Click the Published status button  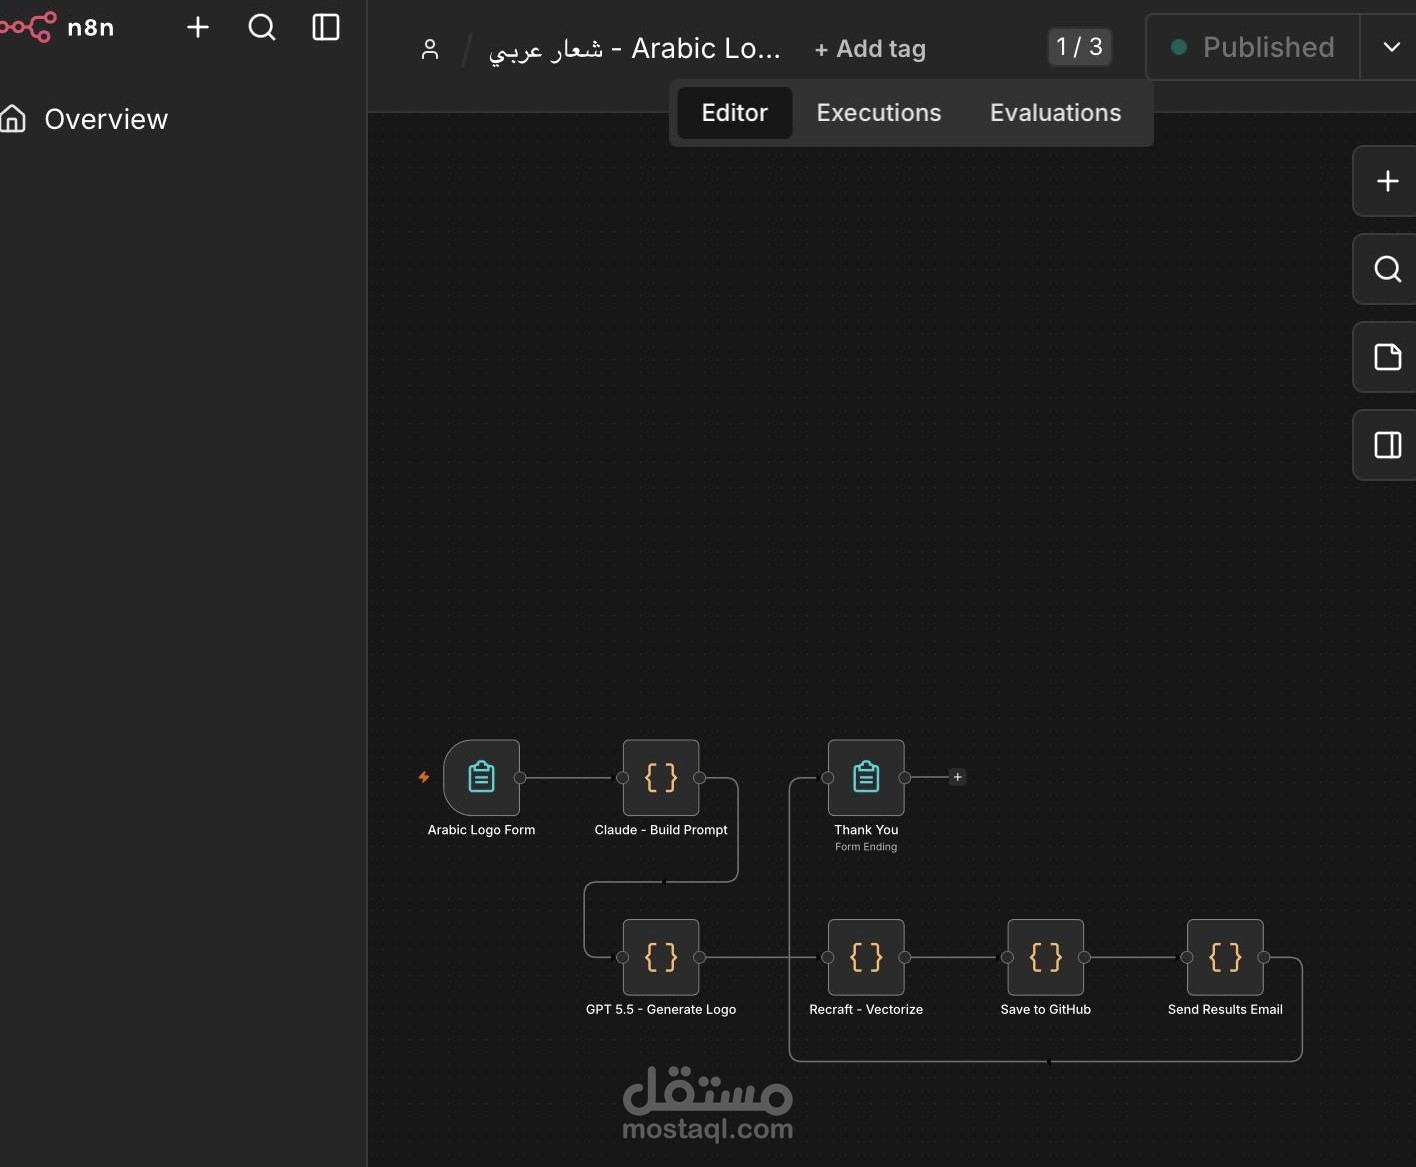click(1253, 47)
